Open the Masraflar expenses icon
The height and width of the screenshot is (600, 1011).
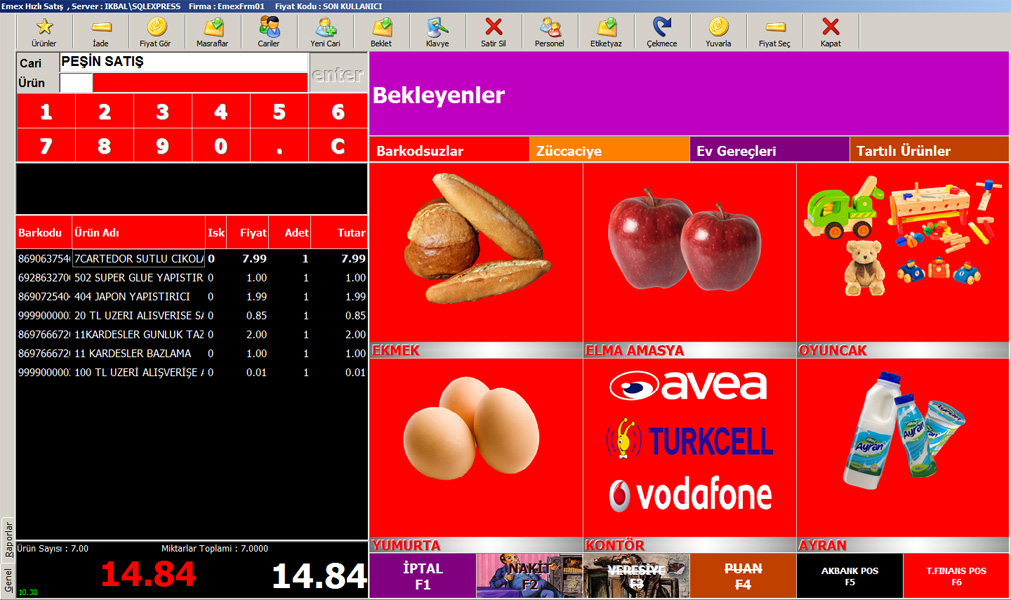tap(213, 32)
